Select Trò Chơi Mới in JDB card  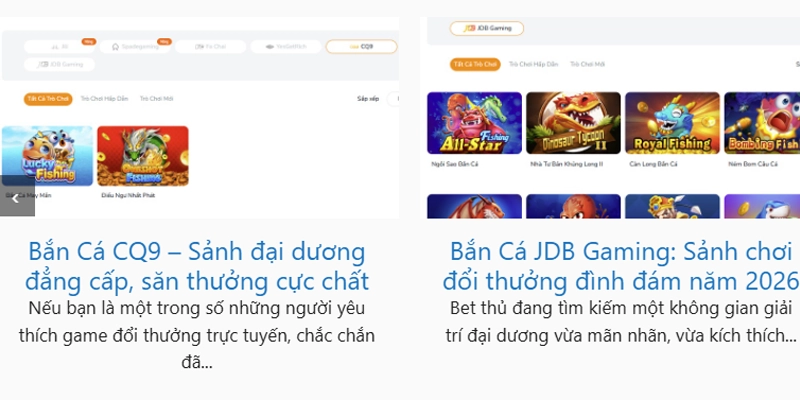click(587, 64)
